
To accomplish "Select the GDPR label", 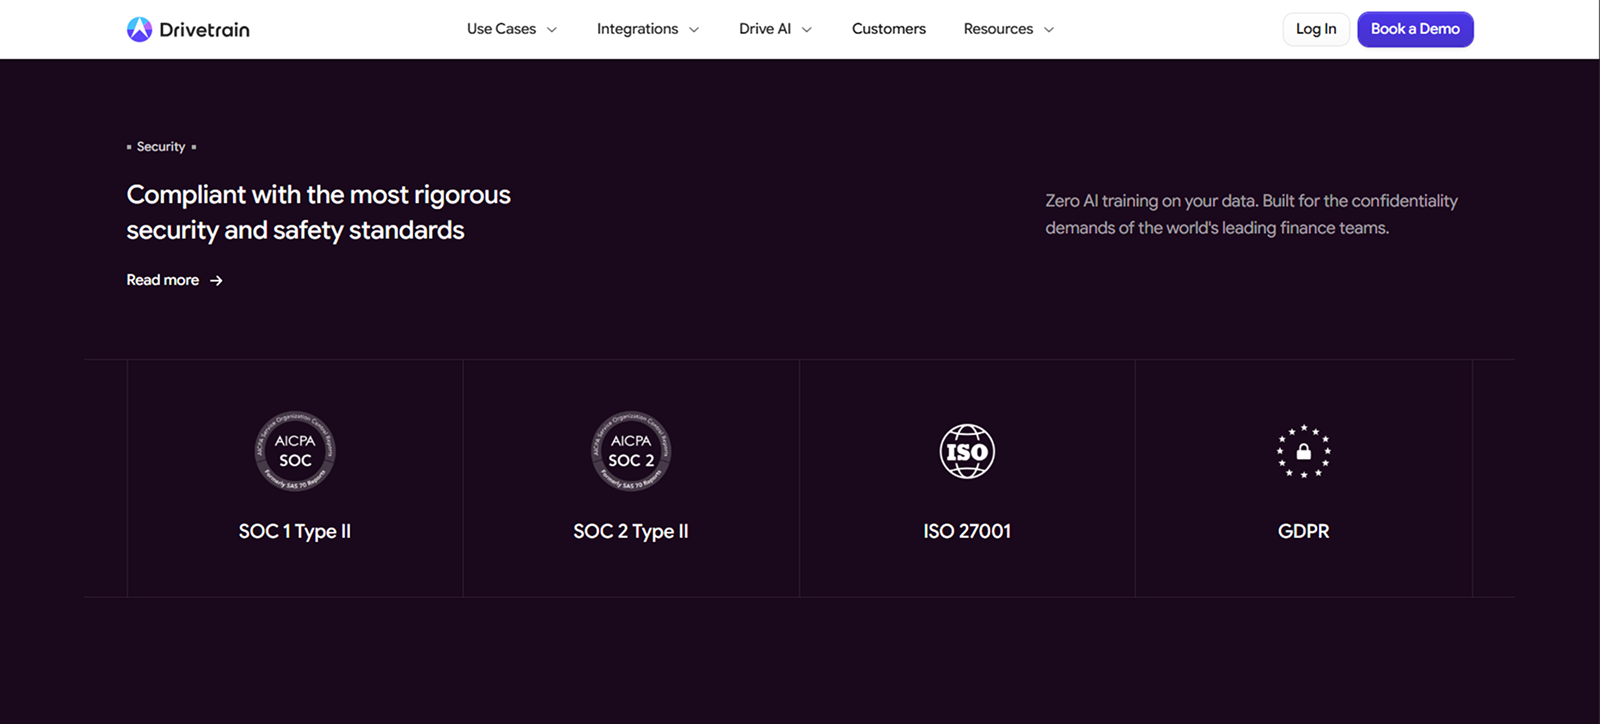I will [1304, 531].
